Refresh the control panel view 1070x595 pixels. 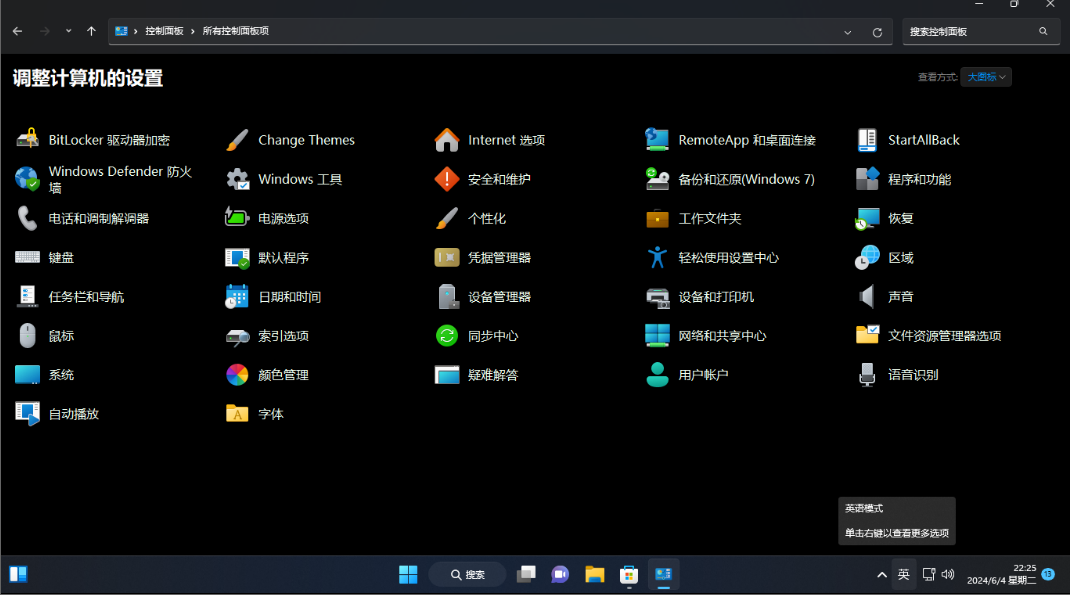[x=878, y=32]
